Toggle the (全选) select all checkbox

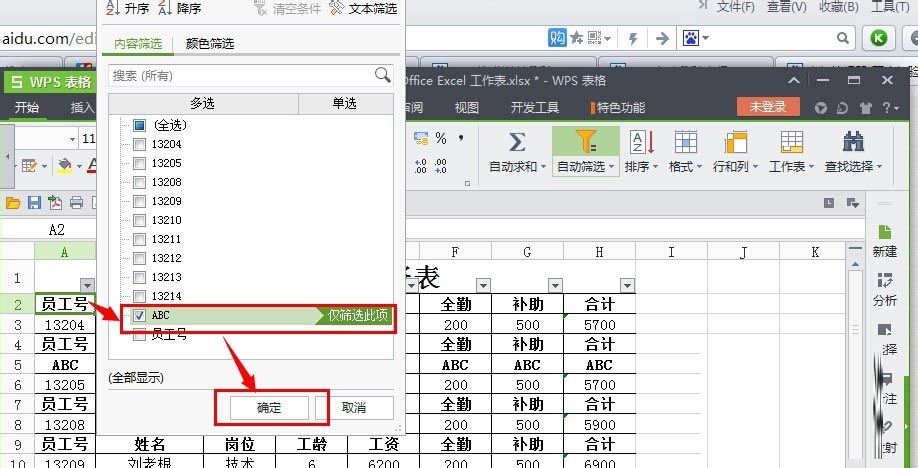(x=139, y=126)
